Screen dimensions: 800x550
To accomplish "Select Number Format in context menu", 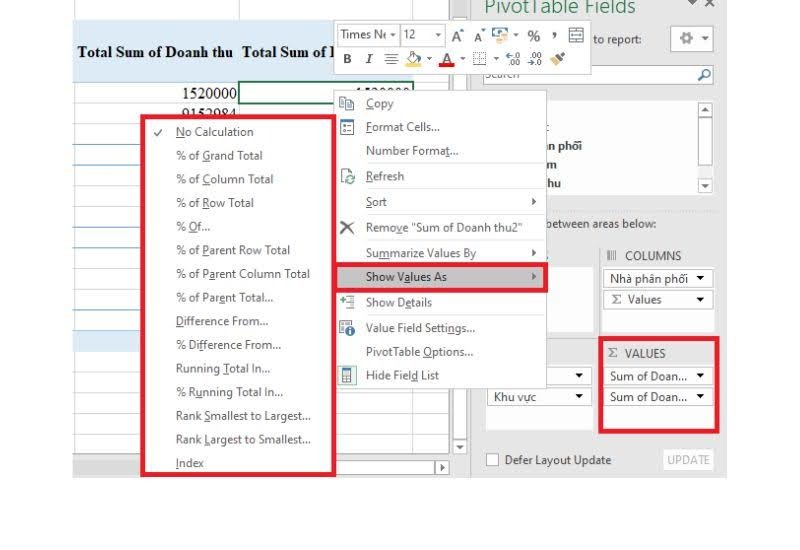I will click(x=441, y=151).
